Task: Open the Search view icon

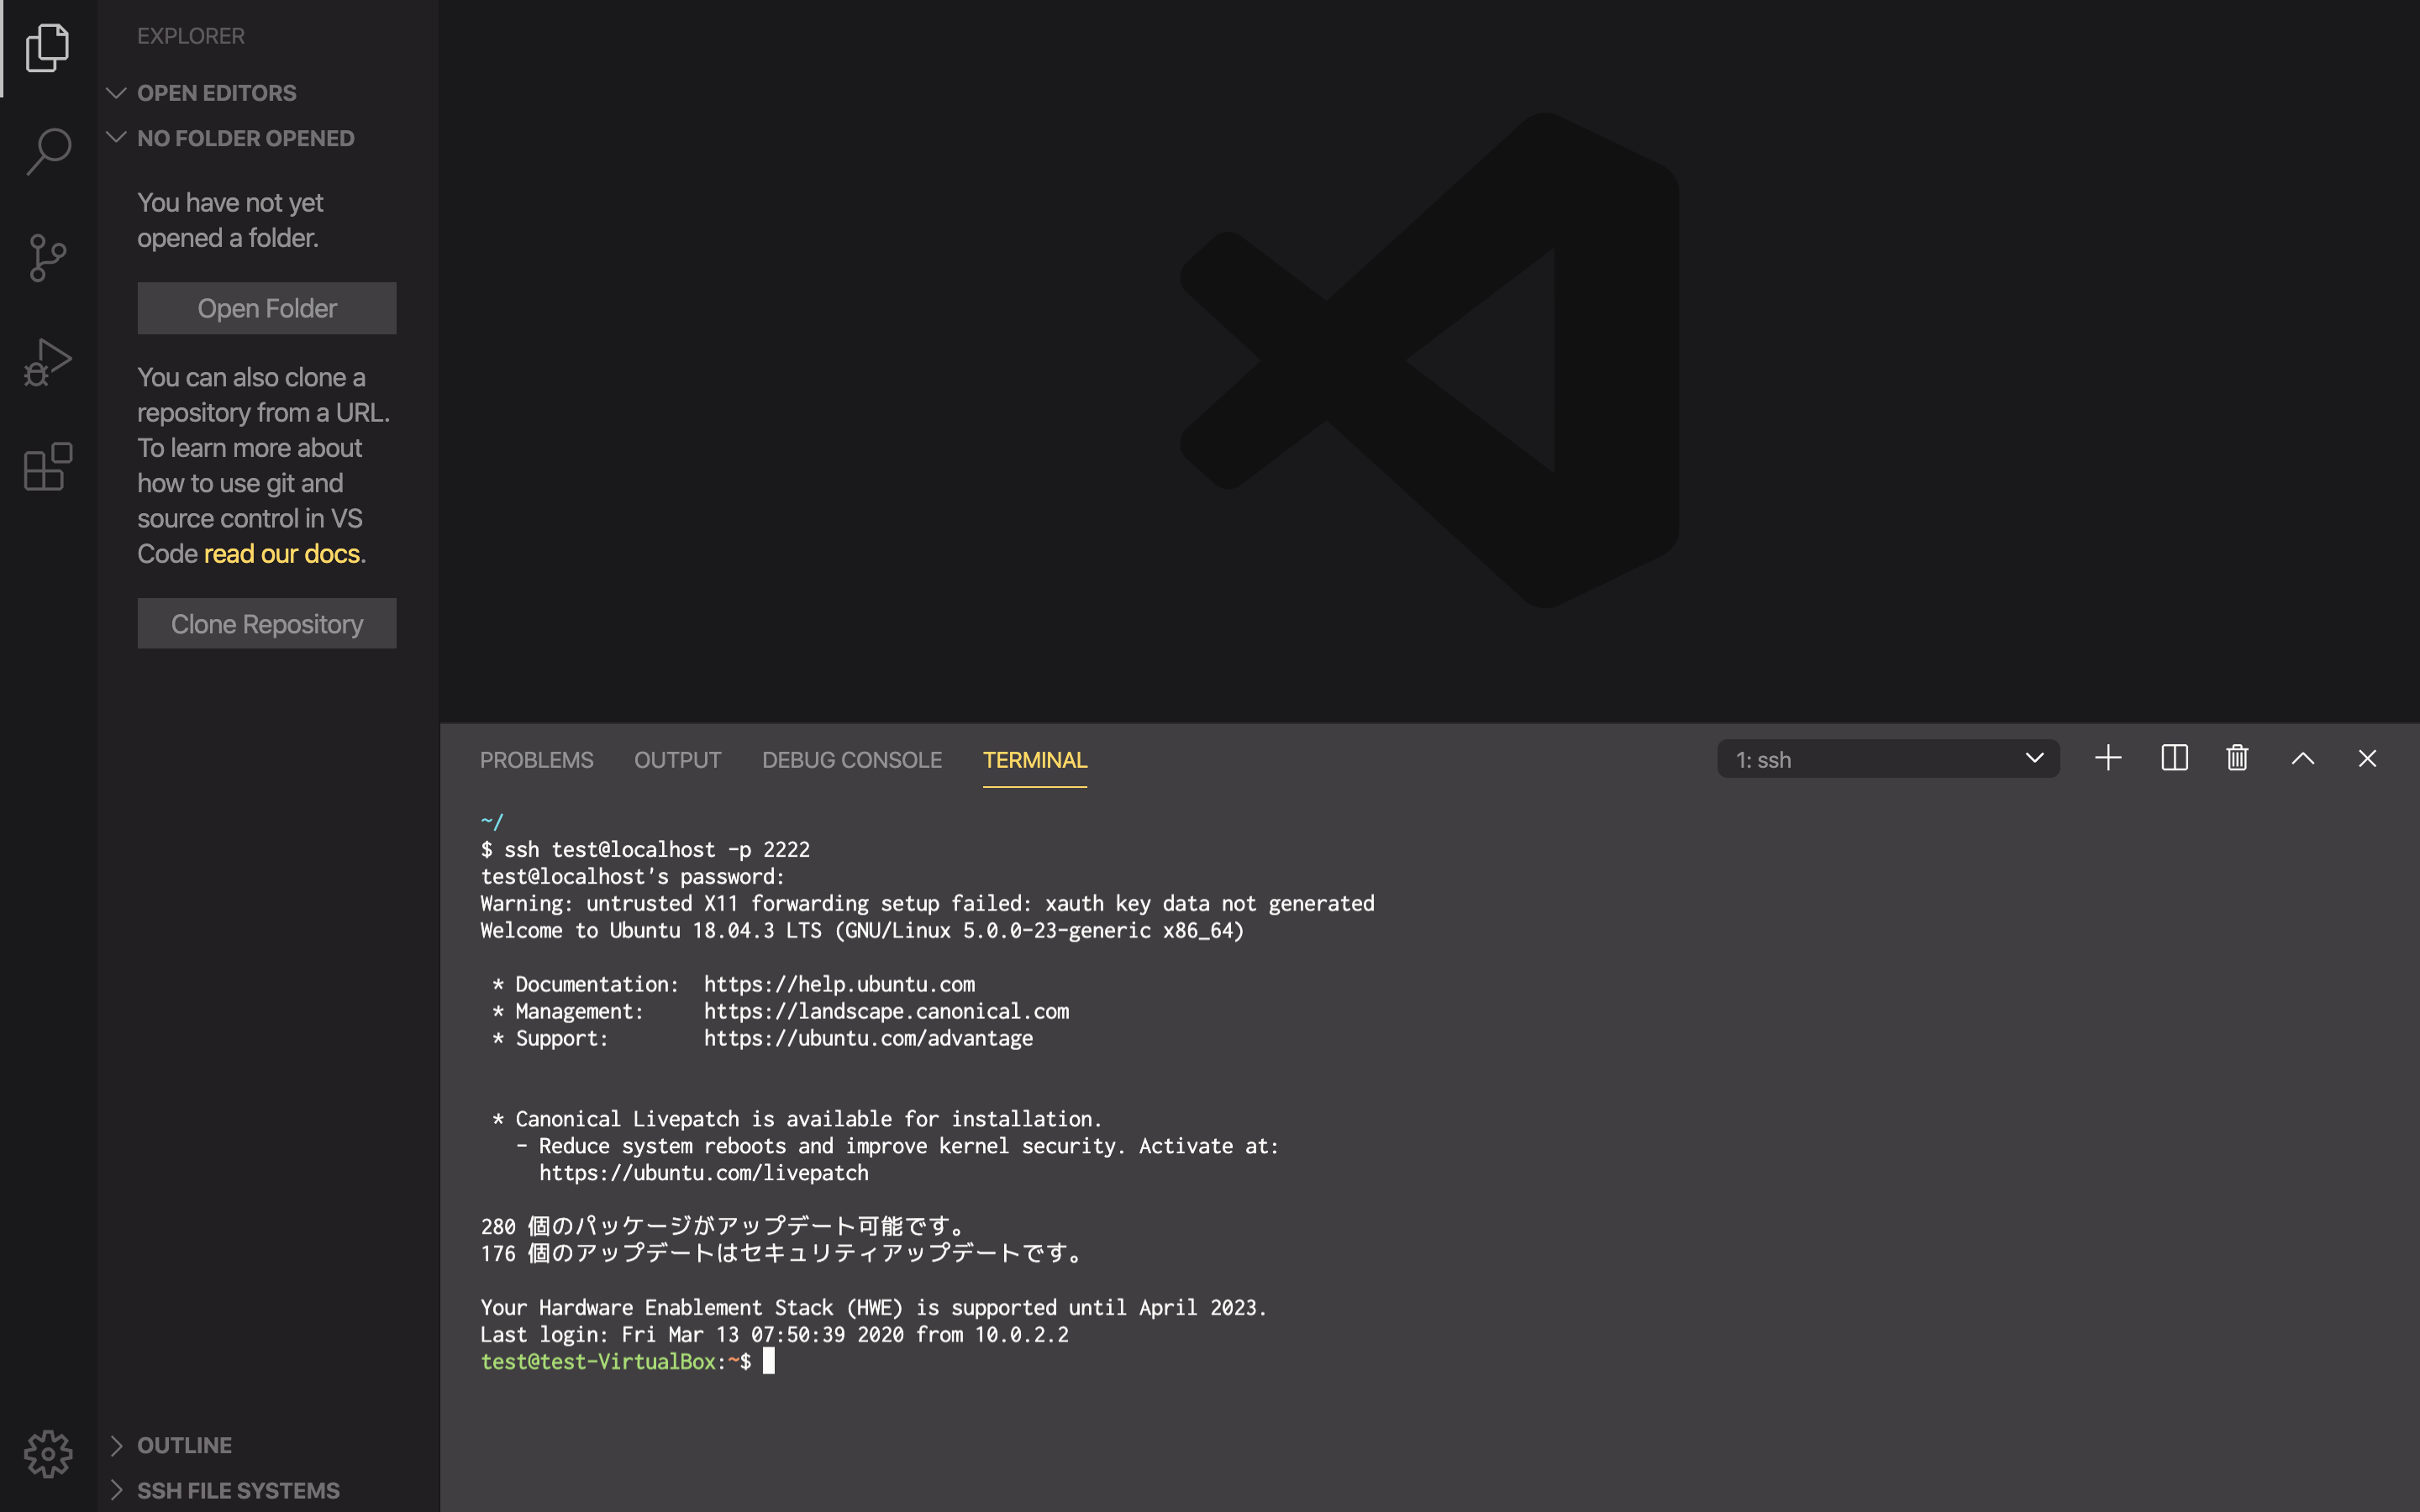Action: [48, 152]
